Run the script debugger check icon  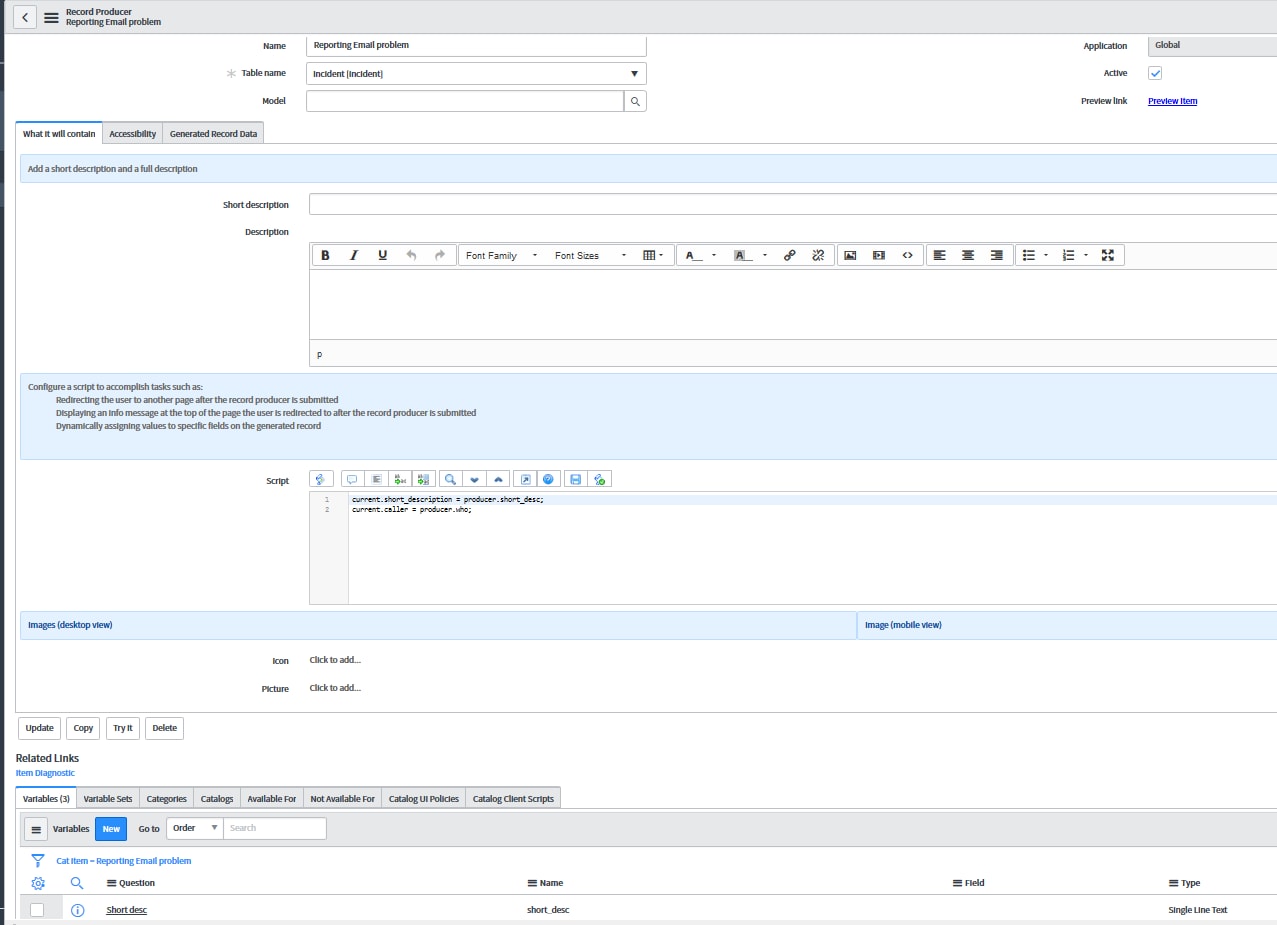point(599,479)
